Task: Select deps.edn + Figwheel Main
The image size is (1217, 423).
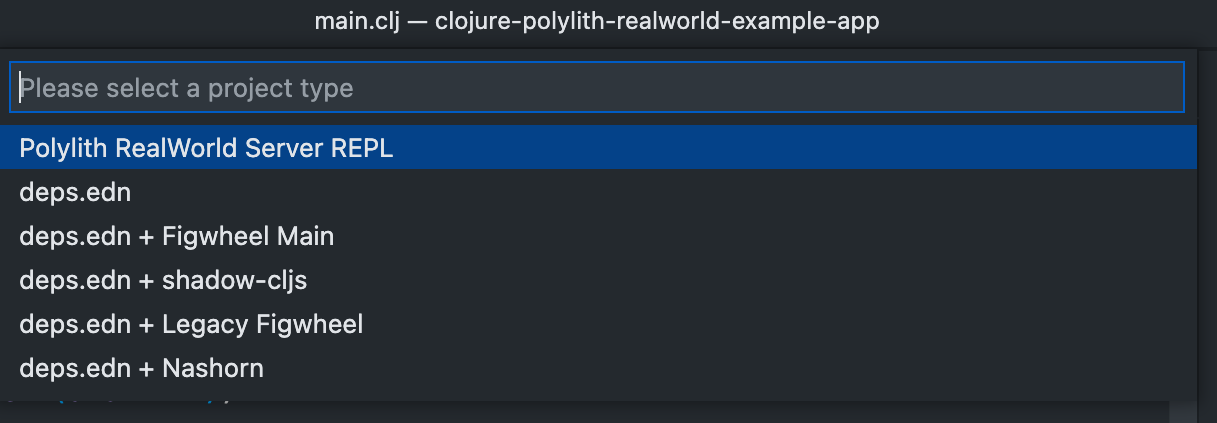Action: click(x=177, y=236)
